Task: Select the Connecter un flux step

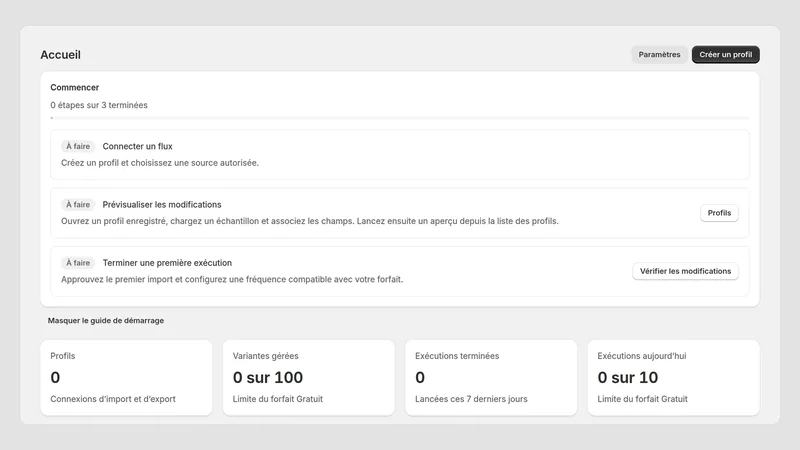Action: coord(399,155)
